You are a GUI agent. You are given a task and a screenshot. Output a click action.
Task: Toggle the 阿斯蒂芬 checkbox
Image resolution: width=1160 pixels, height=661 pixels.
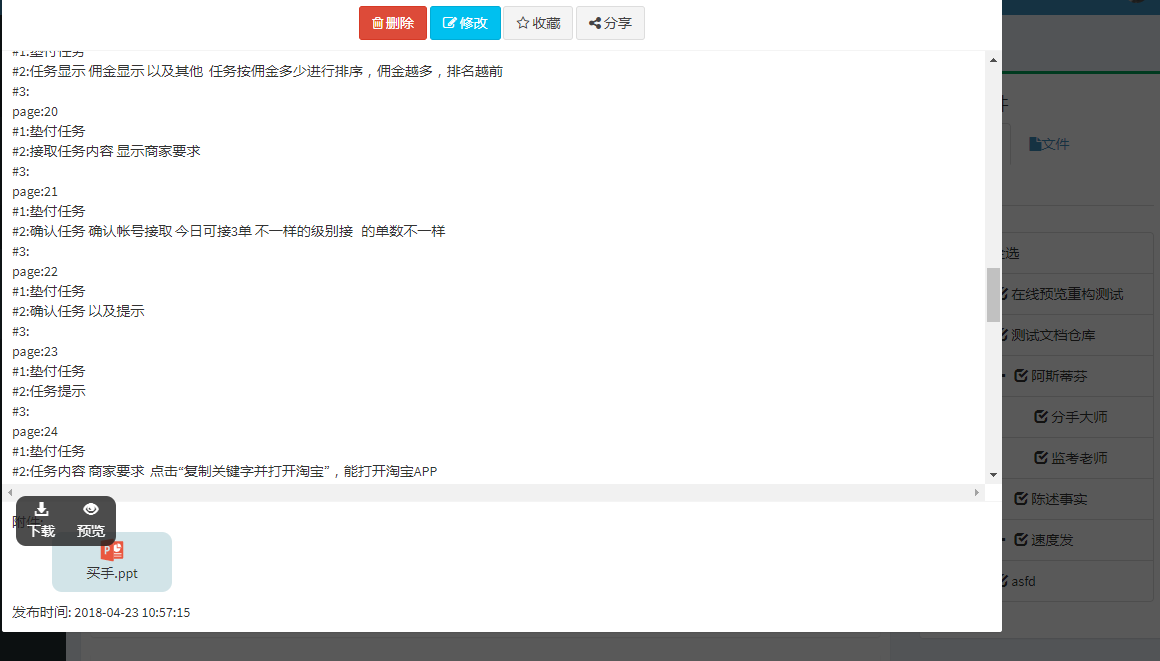pyautogui.click(x=1021, y=376)
